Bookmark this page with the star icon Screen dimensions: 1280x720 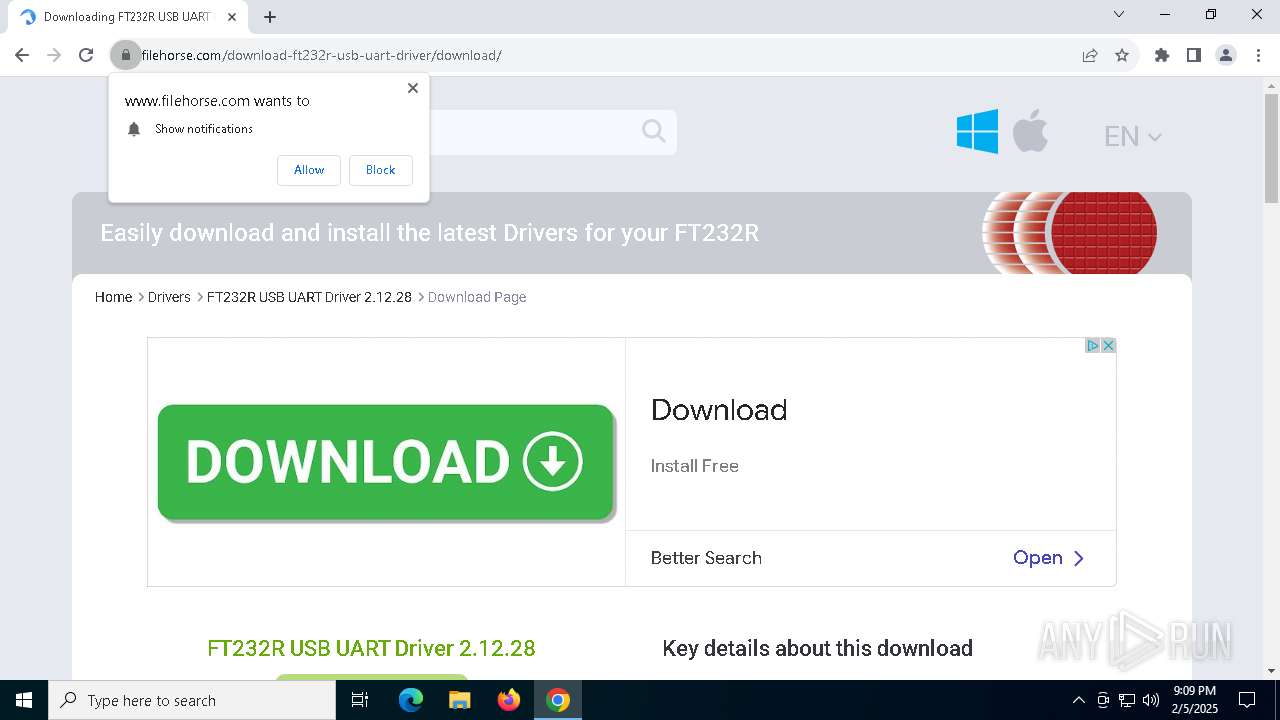1122,55
